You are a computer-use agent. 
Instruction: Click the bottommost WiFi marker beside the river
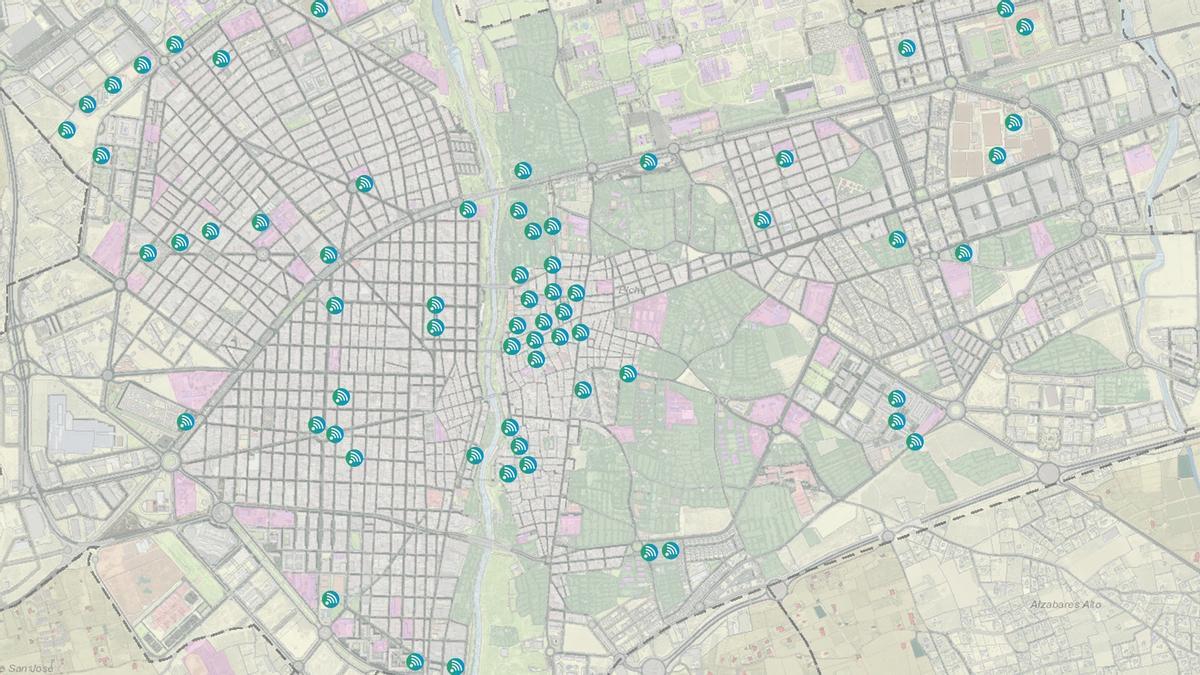(456, 666)
